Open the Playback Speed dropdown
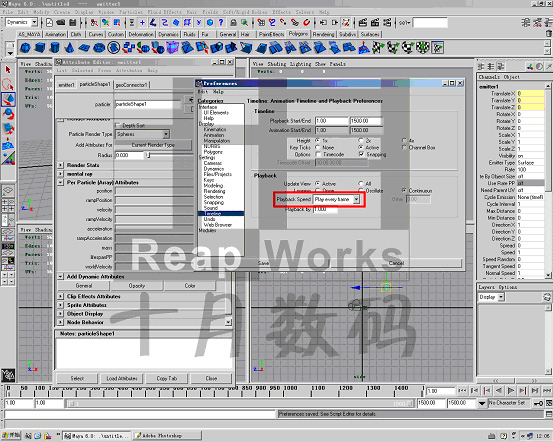The width and height of the screenshot is (553, 442). tap(357, 200)
